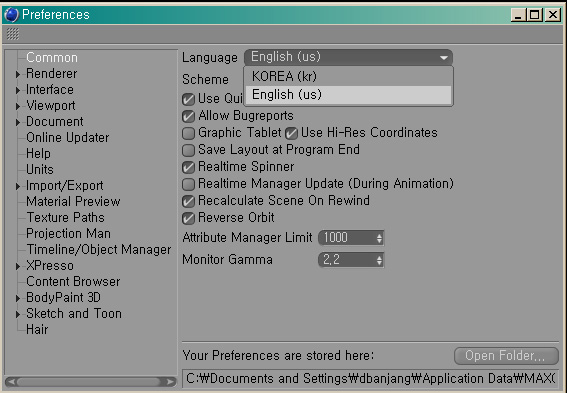Image resolution: width=567 pixels, height=393 pixels.
Task: Click the Scheme label
Action: point(205,80)
